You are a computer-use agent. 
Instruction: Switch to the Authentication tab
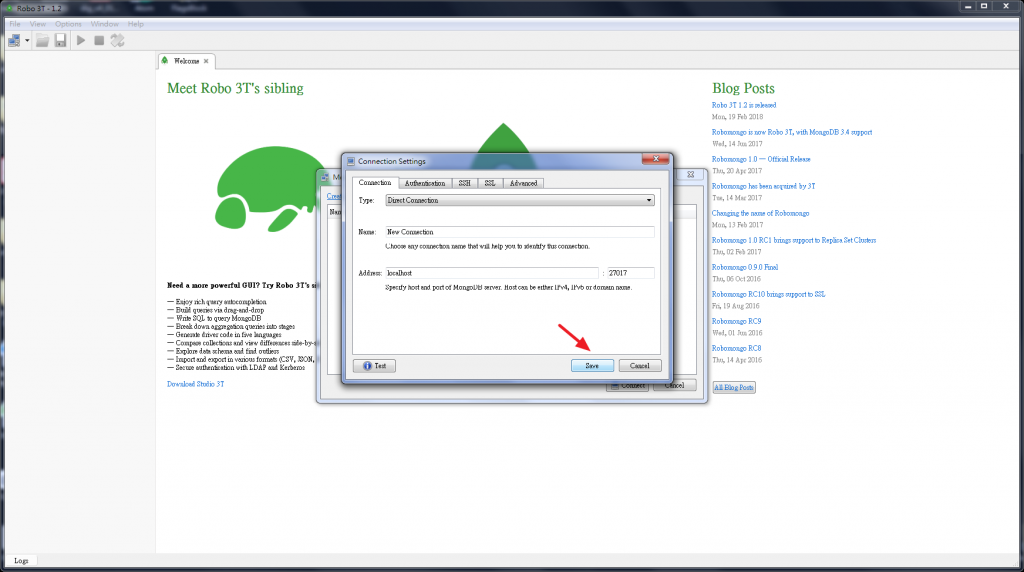coord(424,183)
